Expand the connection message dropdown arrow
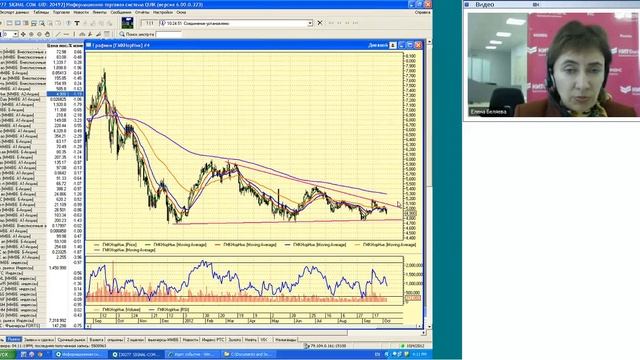This screenshot has width=640, height=360. tap(310, 23)
